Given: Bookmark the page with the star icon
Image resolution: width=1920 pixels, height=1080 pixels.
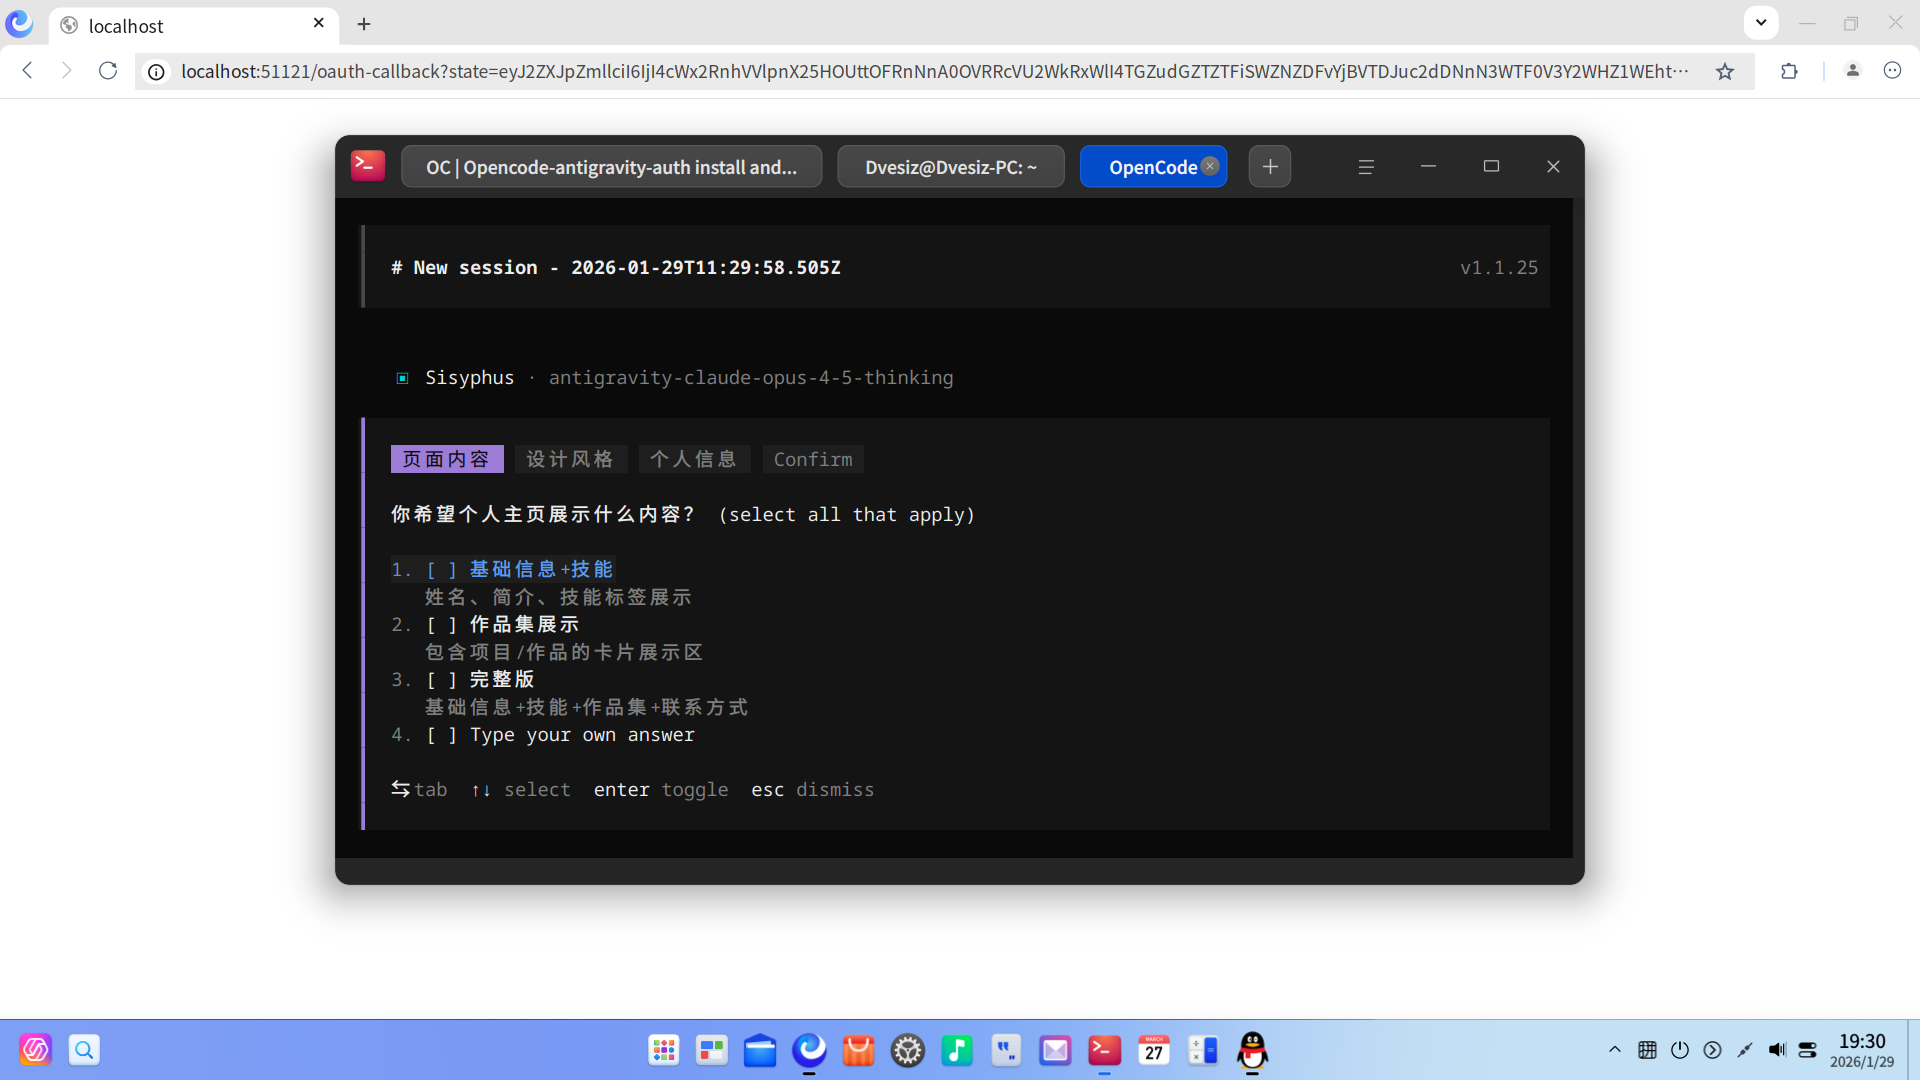Looking at the screenshot, I should tap(1726, 71).
